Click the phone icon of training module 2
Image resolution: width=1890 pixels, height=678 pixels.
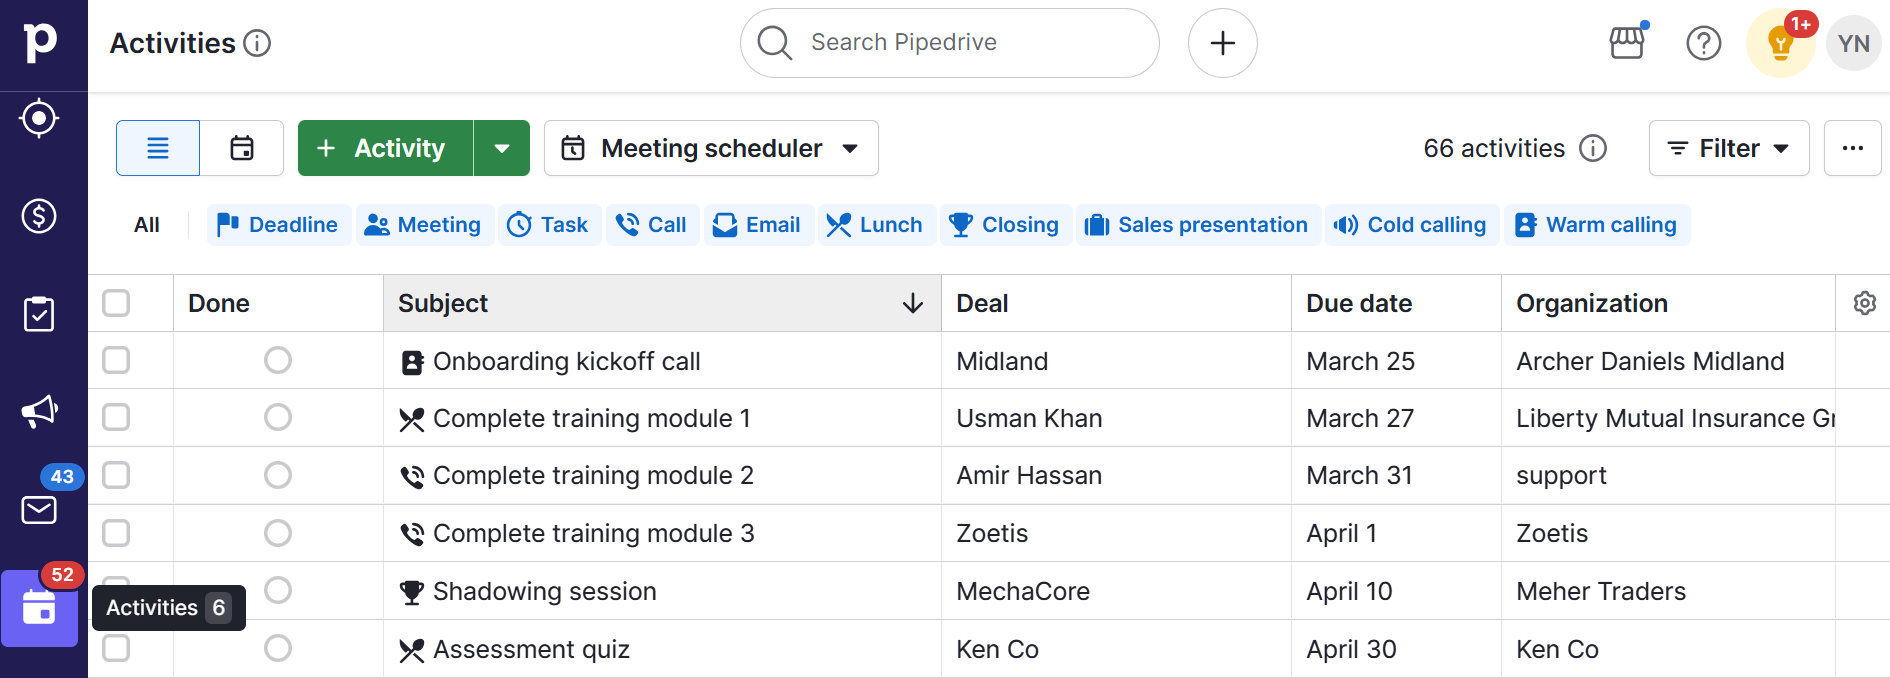tap(412, 476)
